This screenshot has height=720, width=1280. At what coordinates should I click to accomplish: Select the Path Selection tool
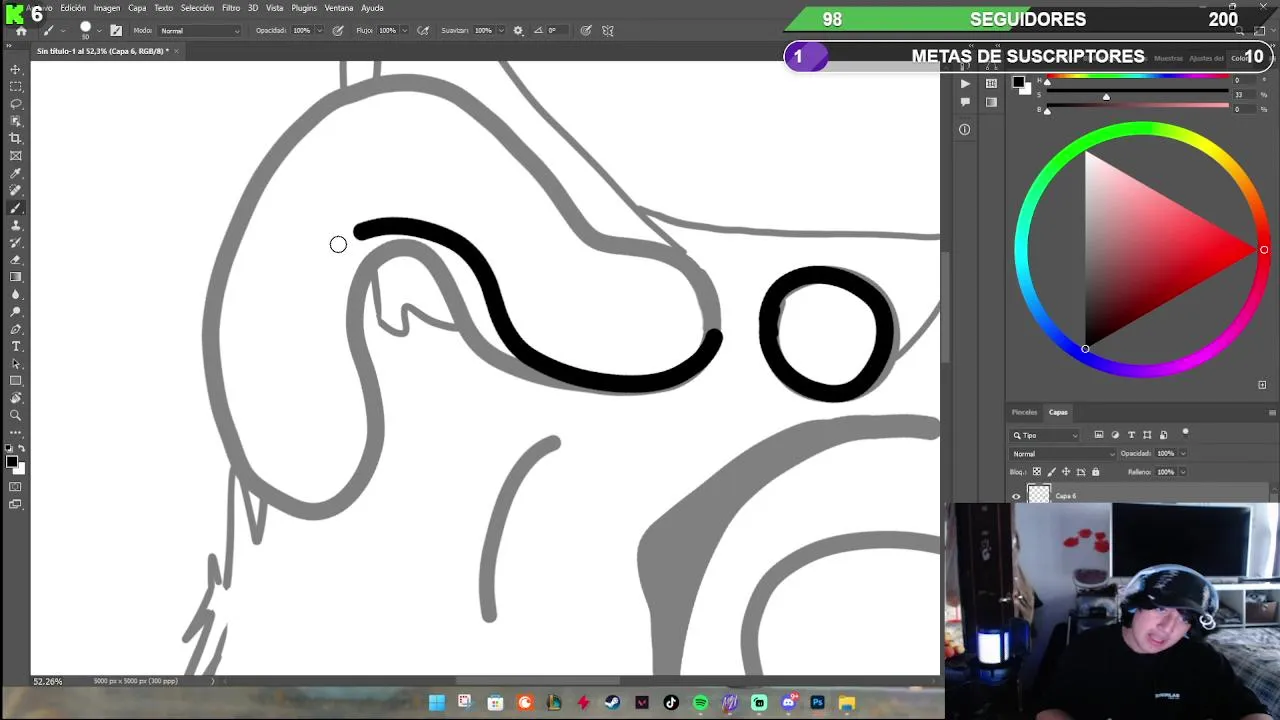point(16,364)
